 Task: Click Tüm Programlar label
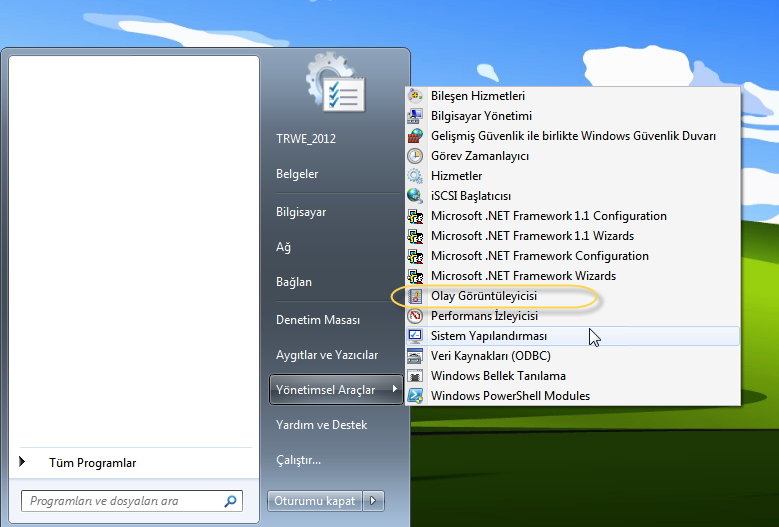[92, 463]
